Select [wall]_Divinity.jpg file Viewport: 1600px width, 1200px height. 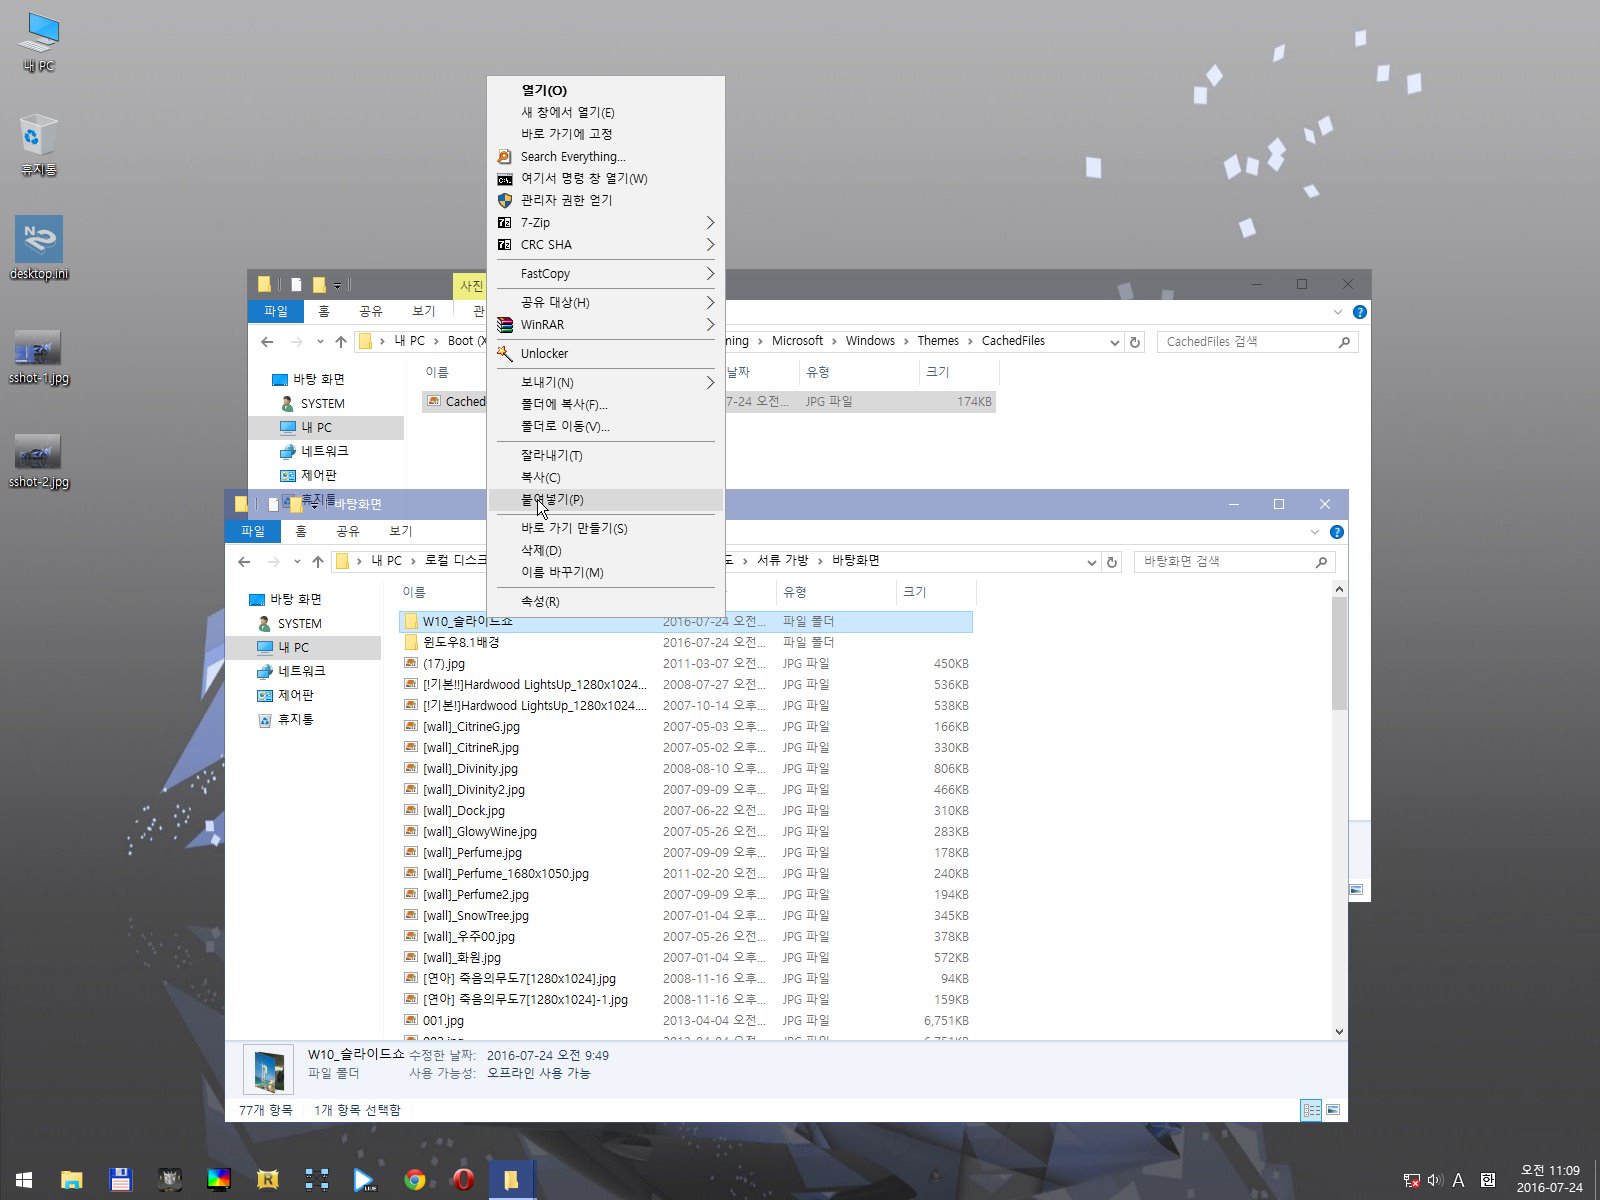[x=686, y=768]
